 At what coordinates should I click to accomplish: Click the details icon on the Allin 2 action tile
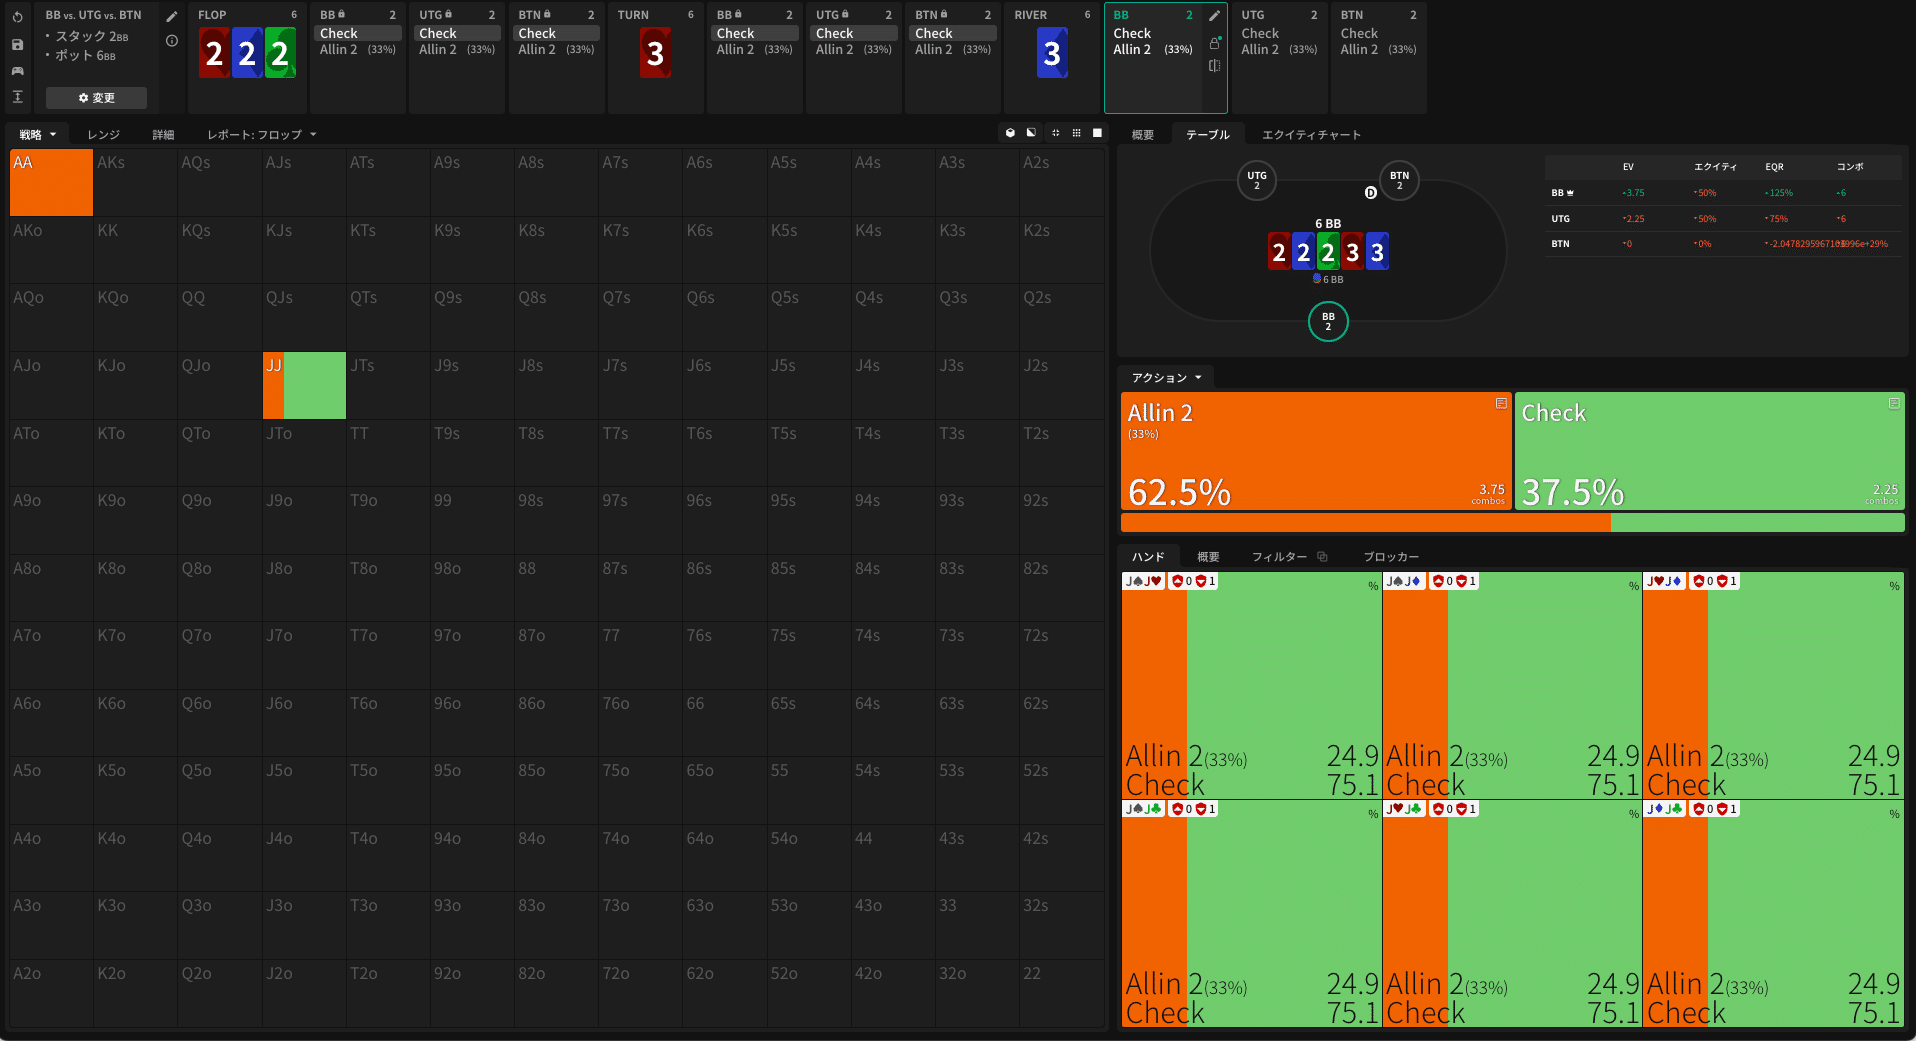tap(1500, 403)
